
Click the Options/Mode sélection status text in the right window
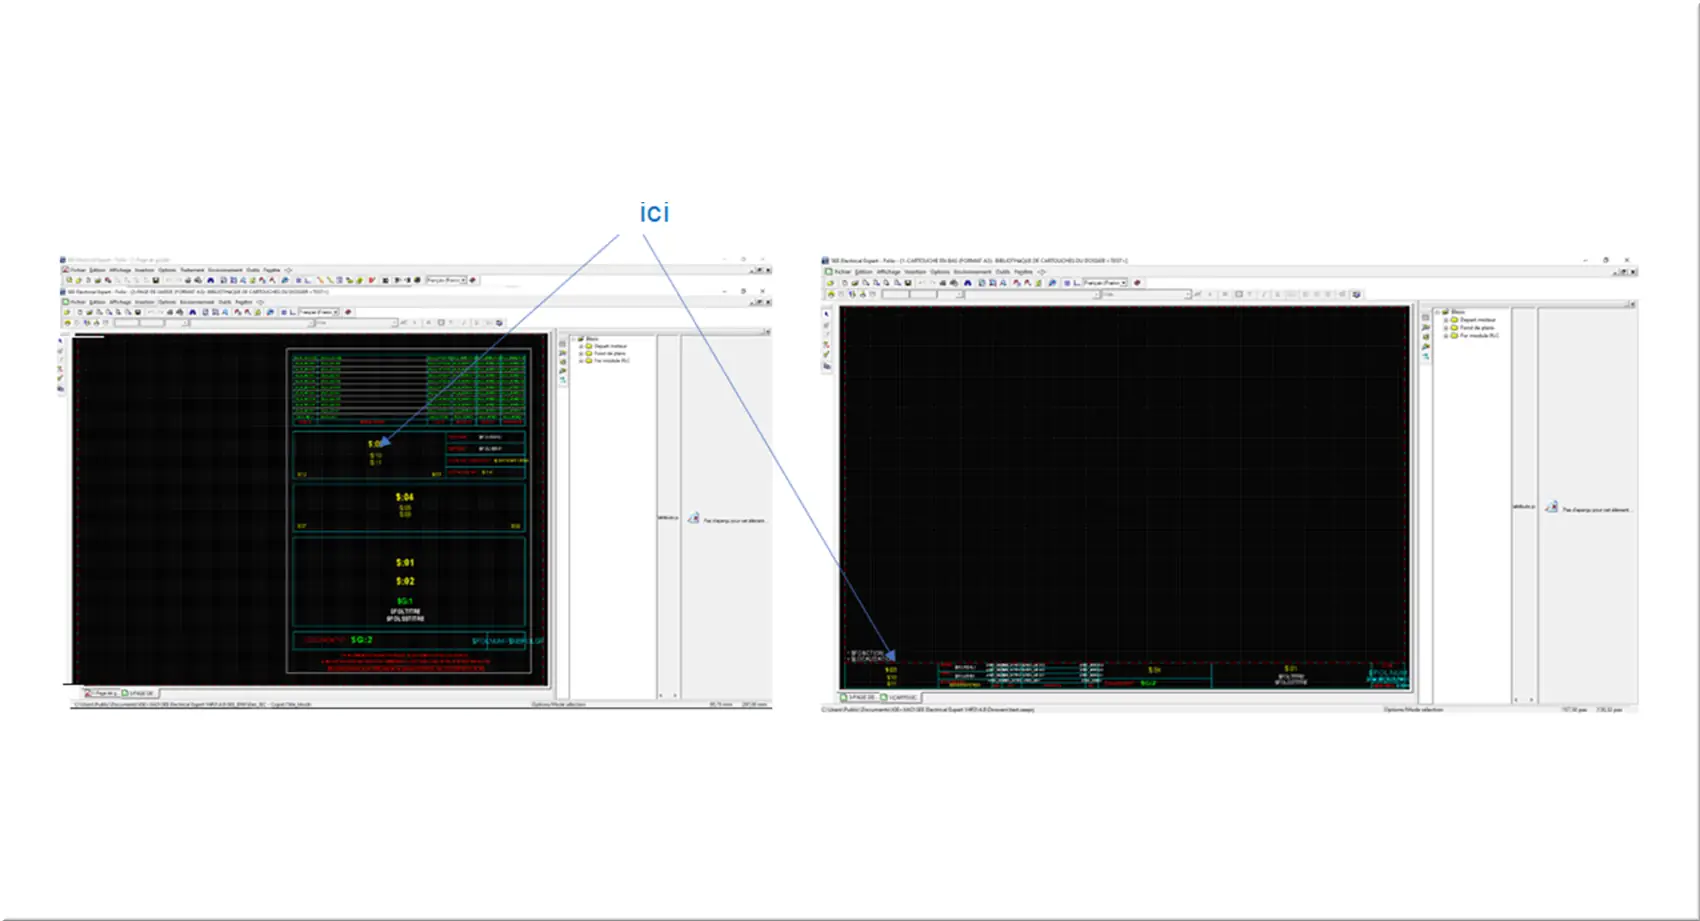point(1413,709)
